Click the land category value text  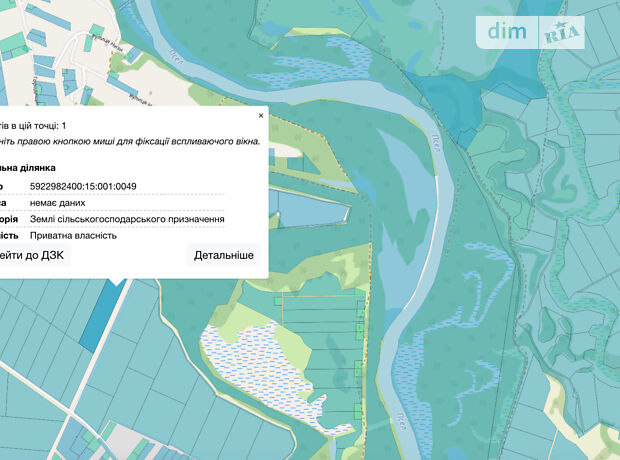tap(127, 219)
